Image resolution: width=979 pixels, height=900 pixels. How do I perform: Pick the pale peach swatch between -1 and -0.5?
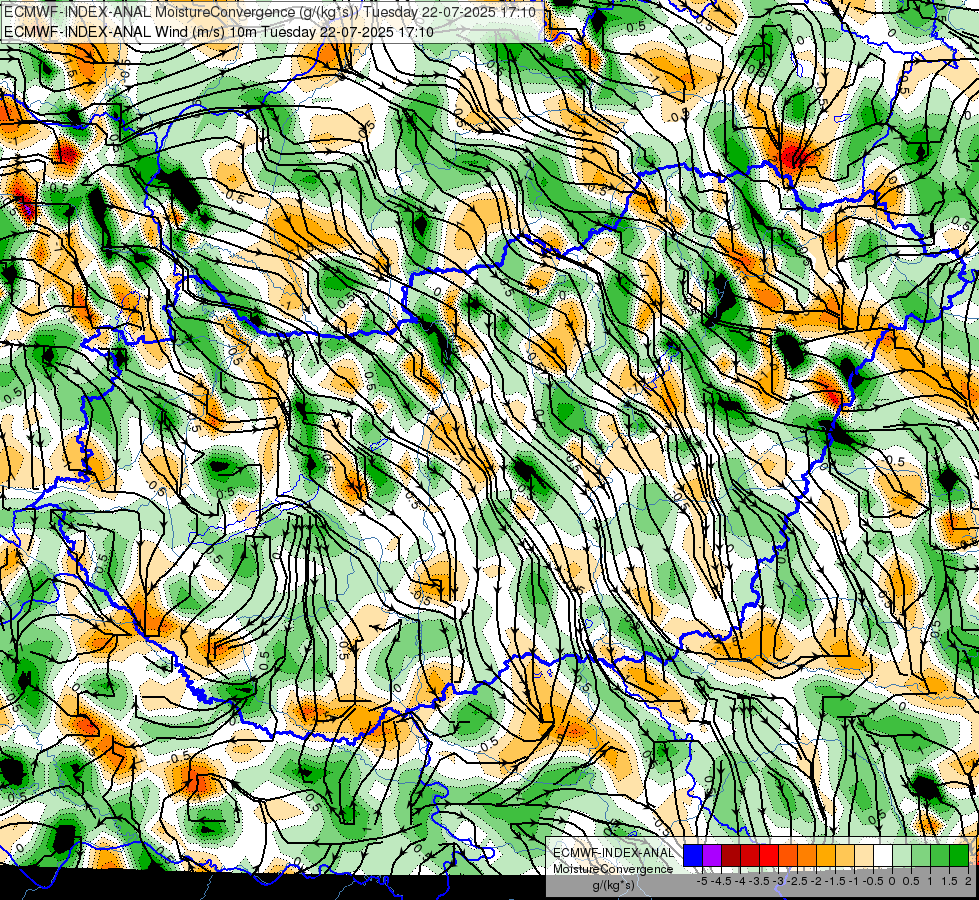[x=864, y=856]
